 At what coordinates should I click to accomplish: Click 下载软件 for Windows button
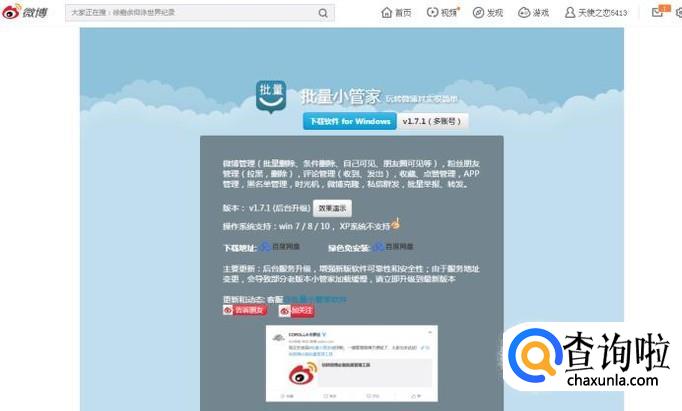click(350, 121)
